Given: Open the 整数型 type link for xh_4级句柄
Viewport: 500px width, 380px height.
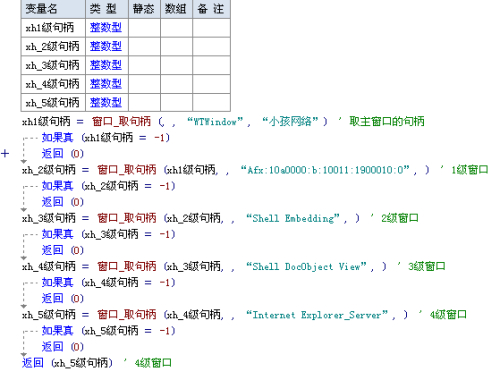Looking at the screenshot, I should click(x=106, y=84).
